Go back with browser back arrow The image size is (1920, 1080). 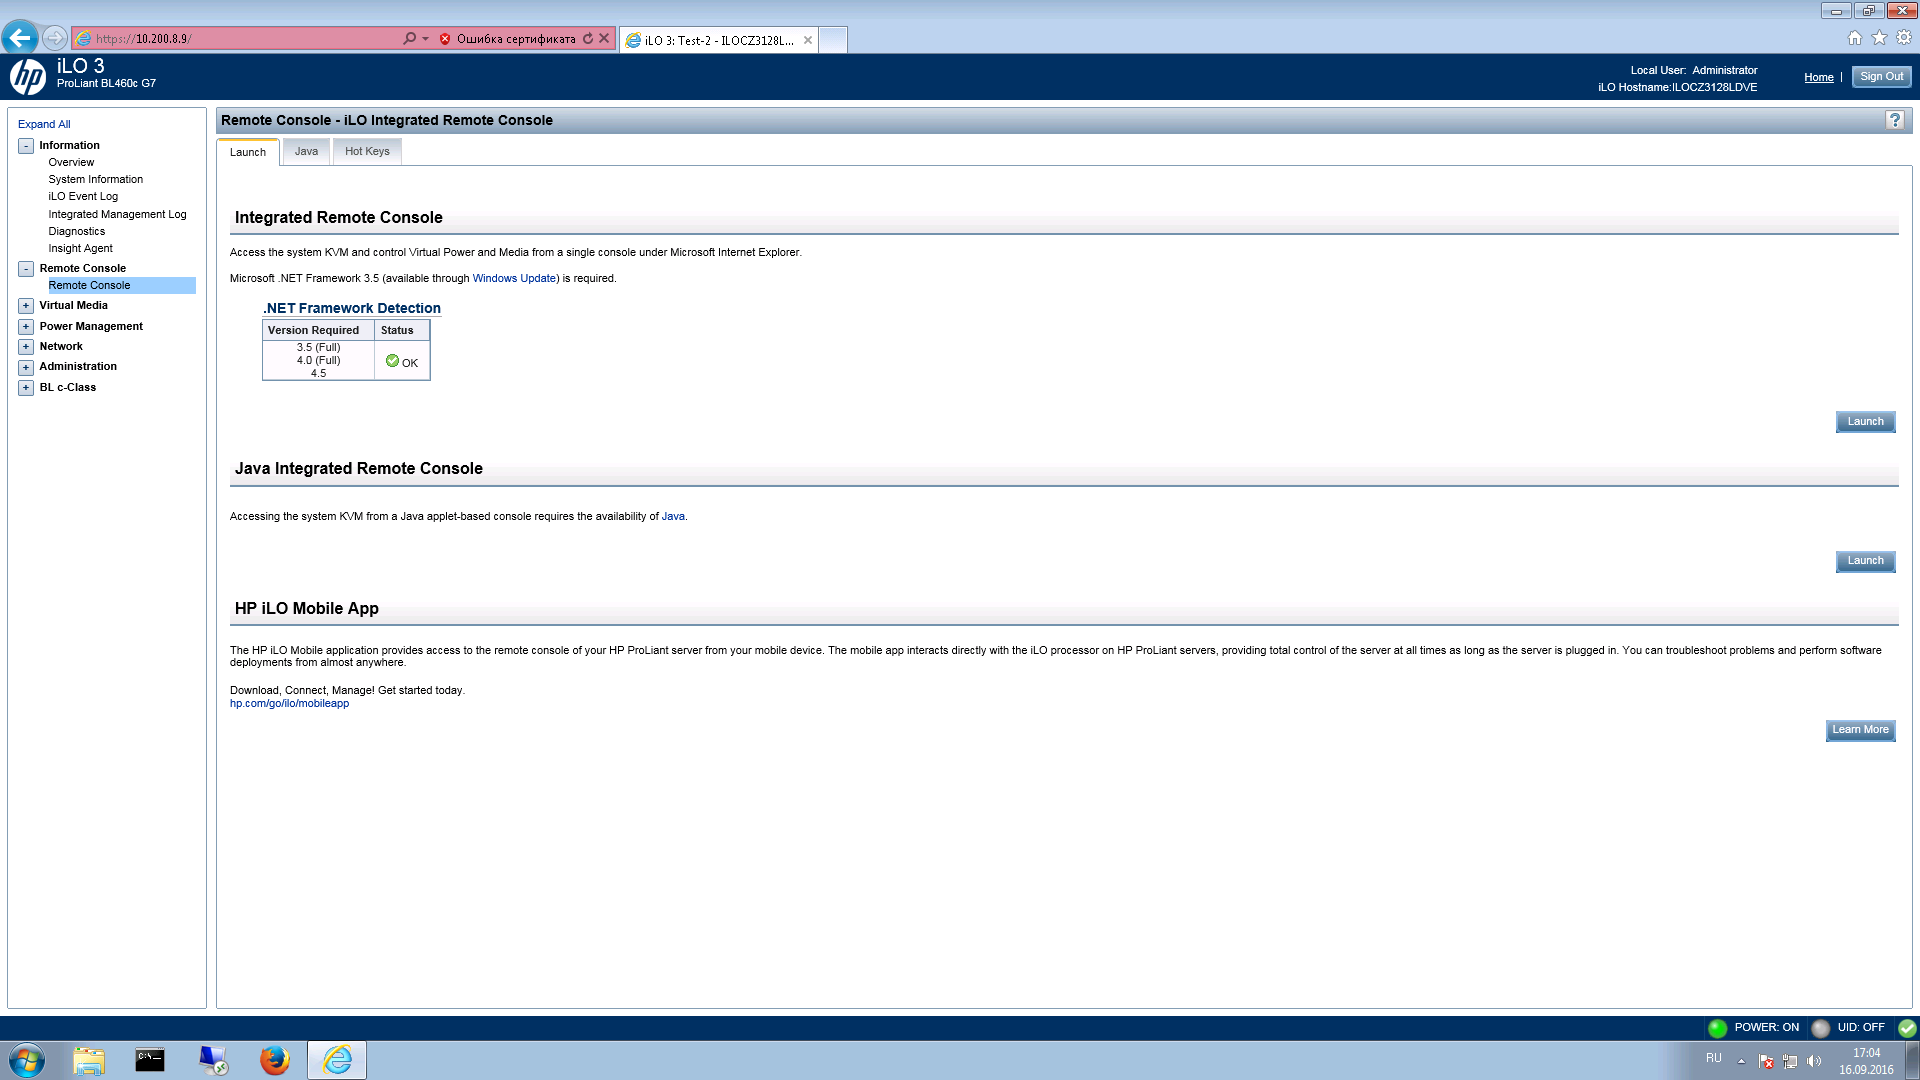pos(20,38)
